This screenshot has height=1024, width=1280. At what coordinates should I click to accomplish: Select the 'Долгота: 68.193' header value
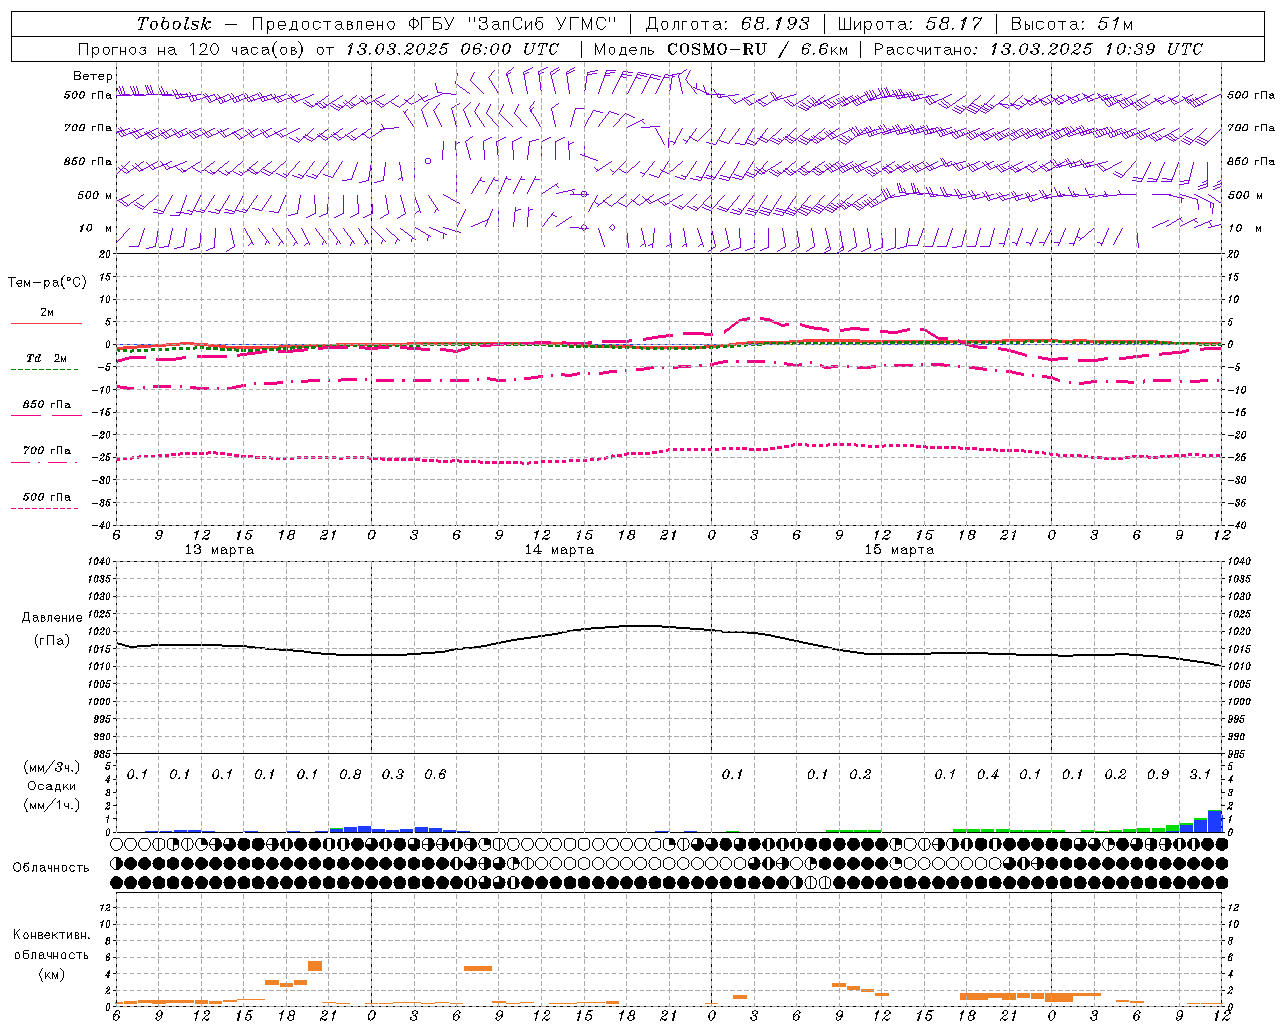[728, 24]
